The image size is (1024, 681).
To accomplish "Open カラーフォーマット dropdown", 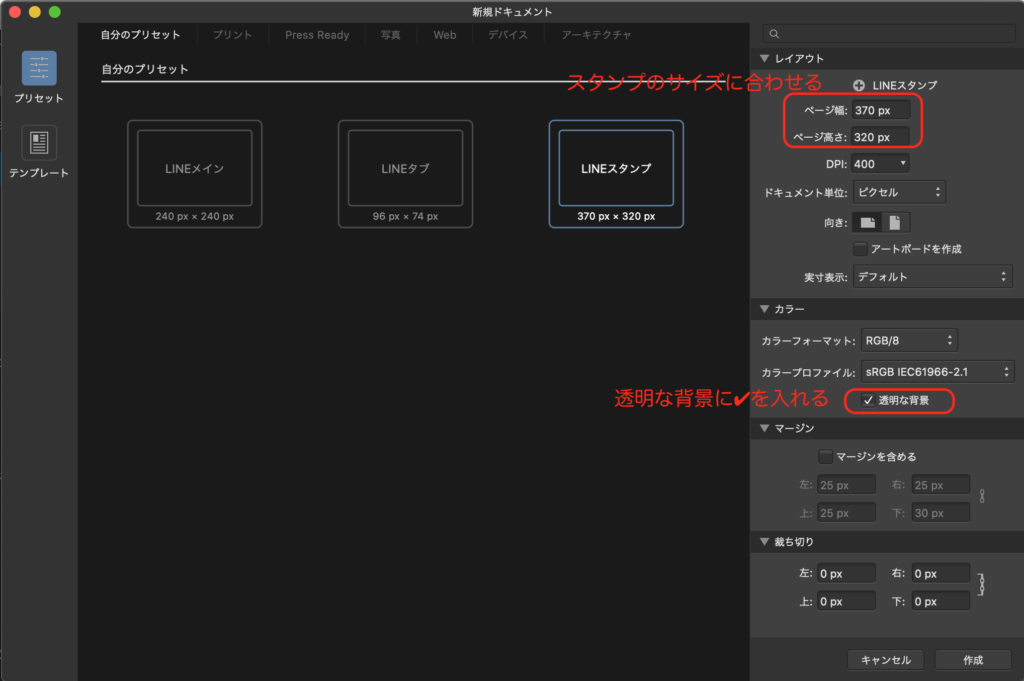I will click(909, 340).
